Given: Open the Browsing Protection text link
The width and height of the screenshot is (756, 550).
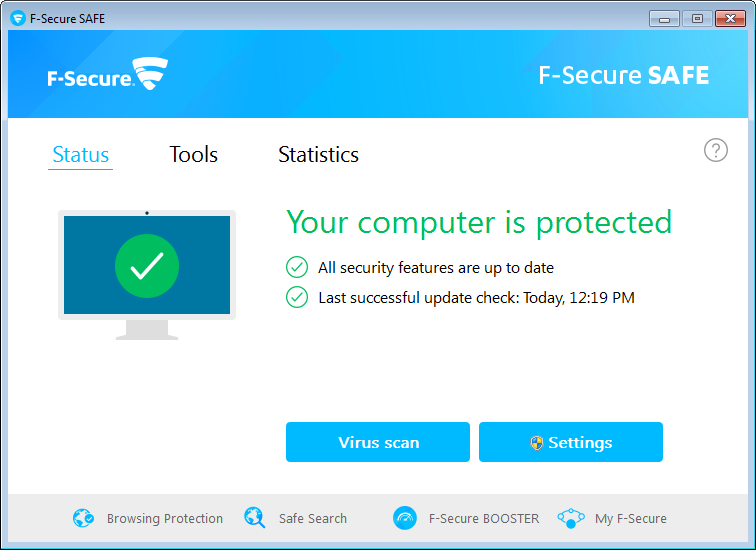Looking at the screenshot, I should click(165, 518).
